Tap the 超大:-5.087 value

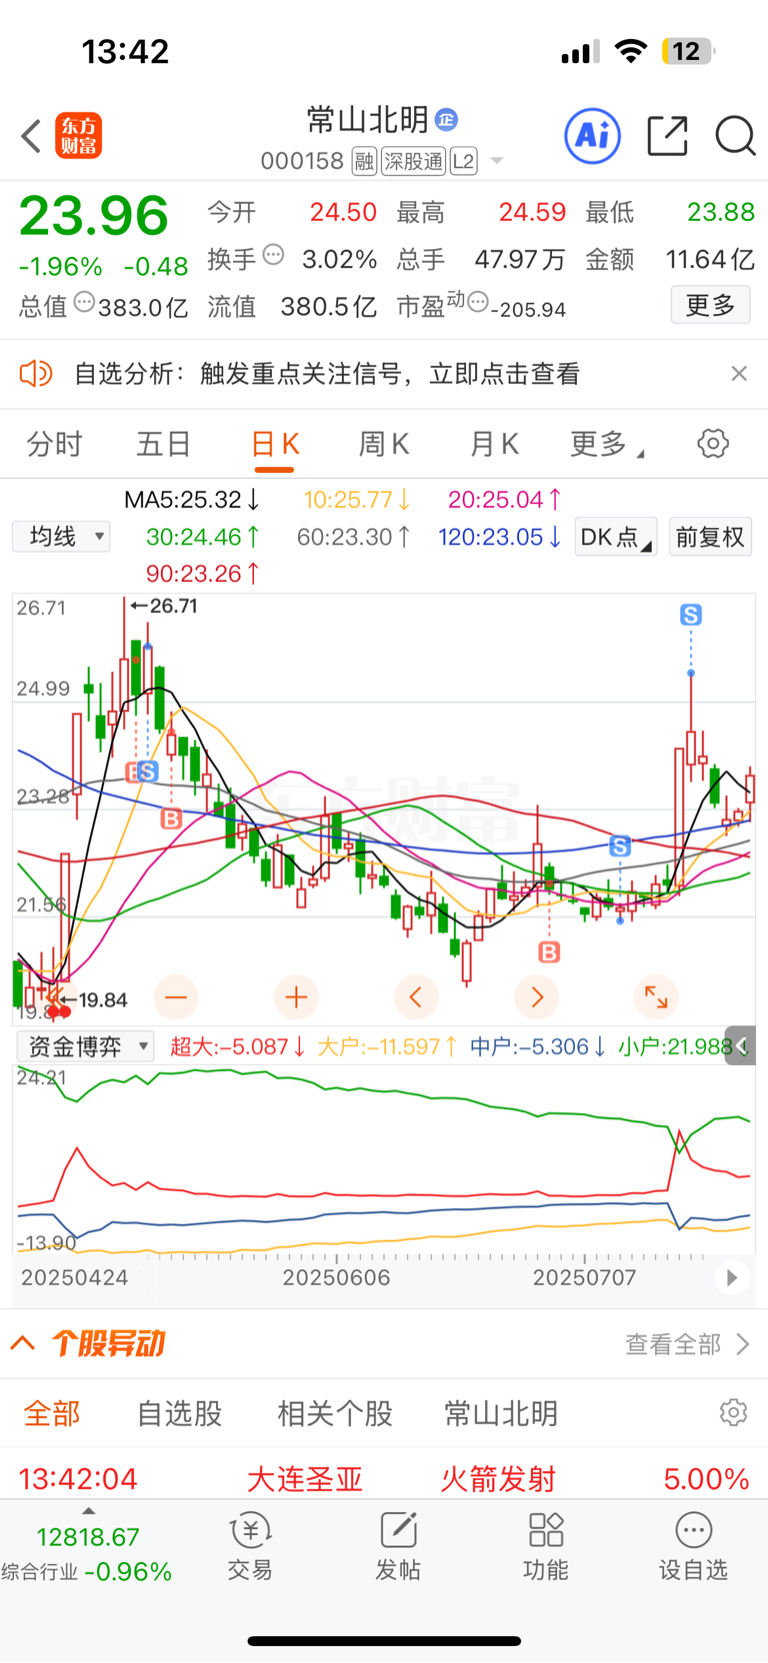(x=237, y=1047)
